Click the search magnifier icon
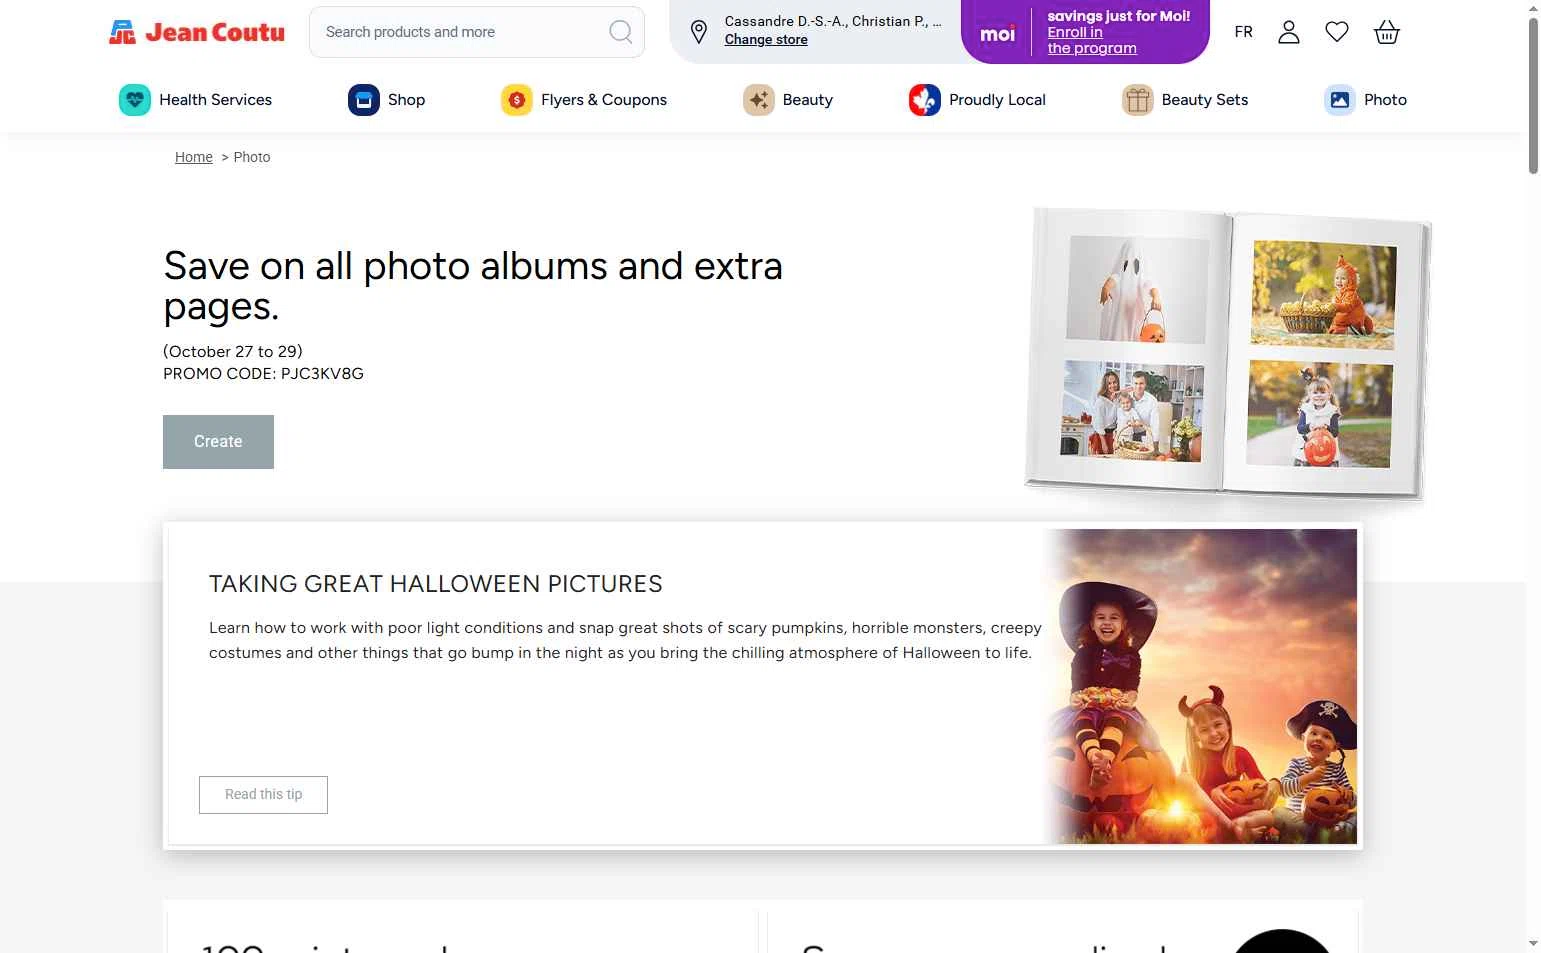 621,32
